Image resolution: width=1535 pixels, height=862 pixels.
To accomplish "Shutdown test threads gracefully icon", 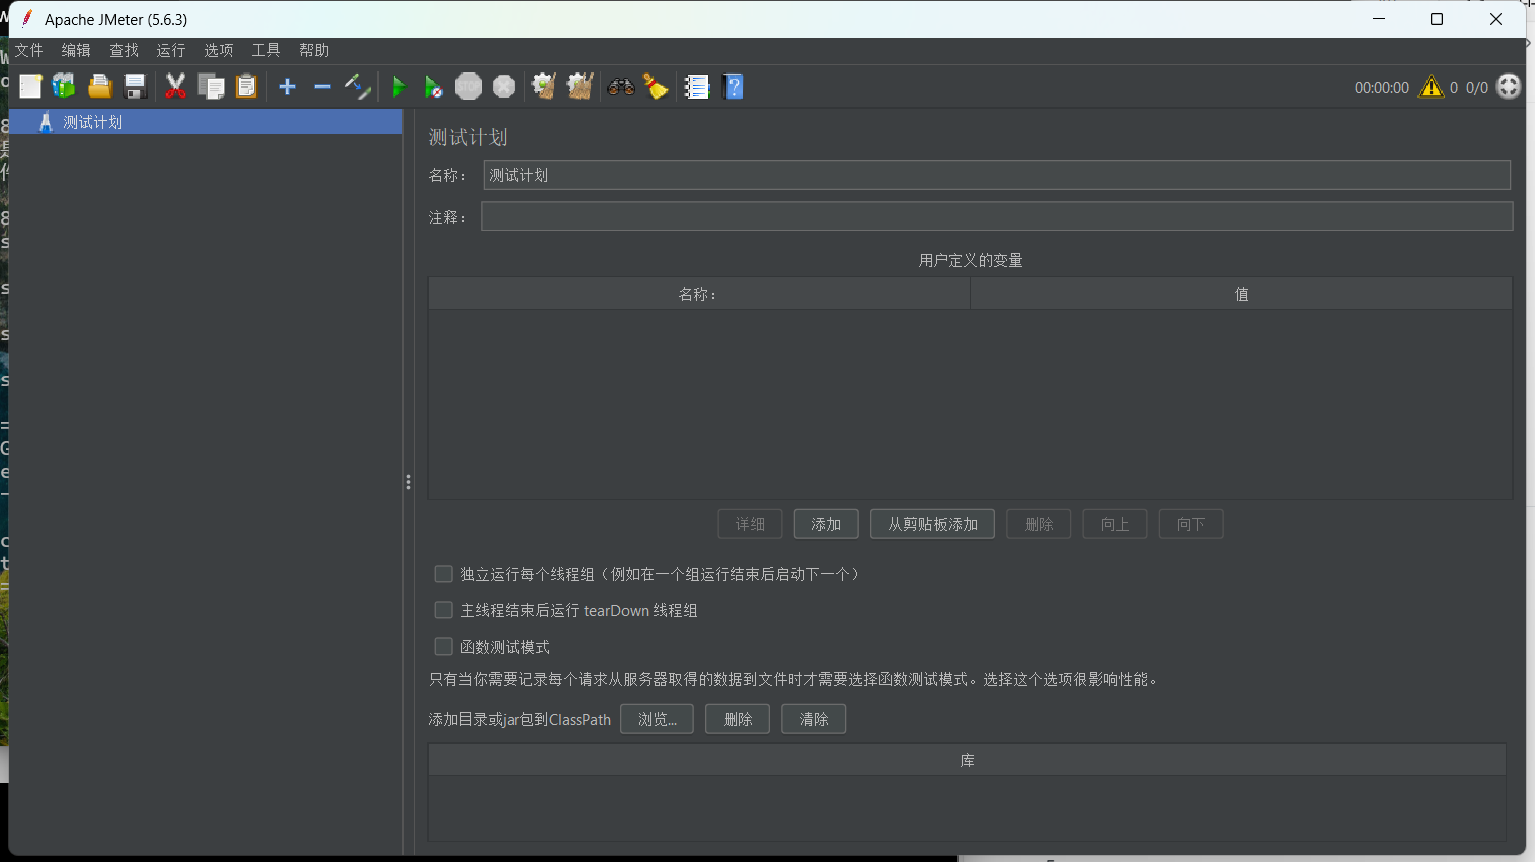I will (504, 87).
